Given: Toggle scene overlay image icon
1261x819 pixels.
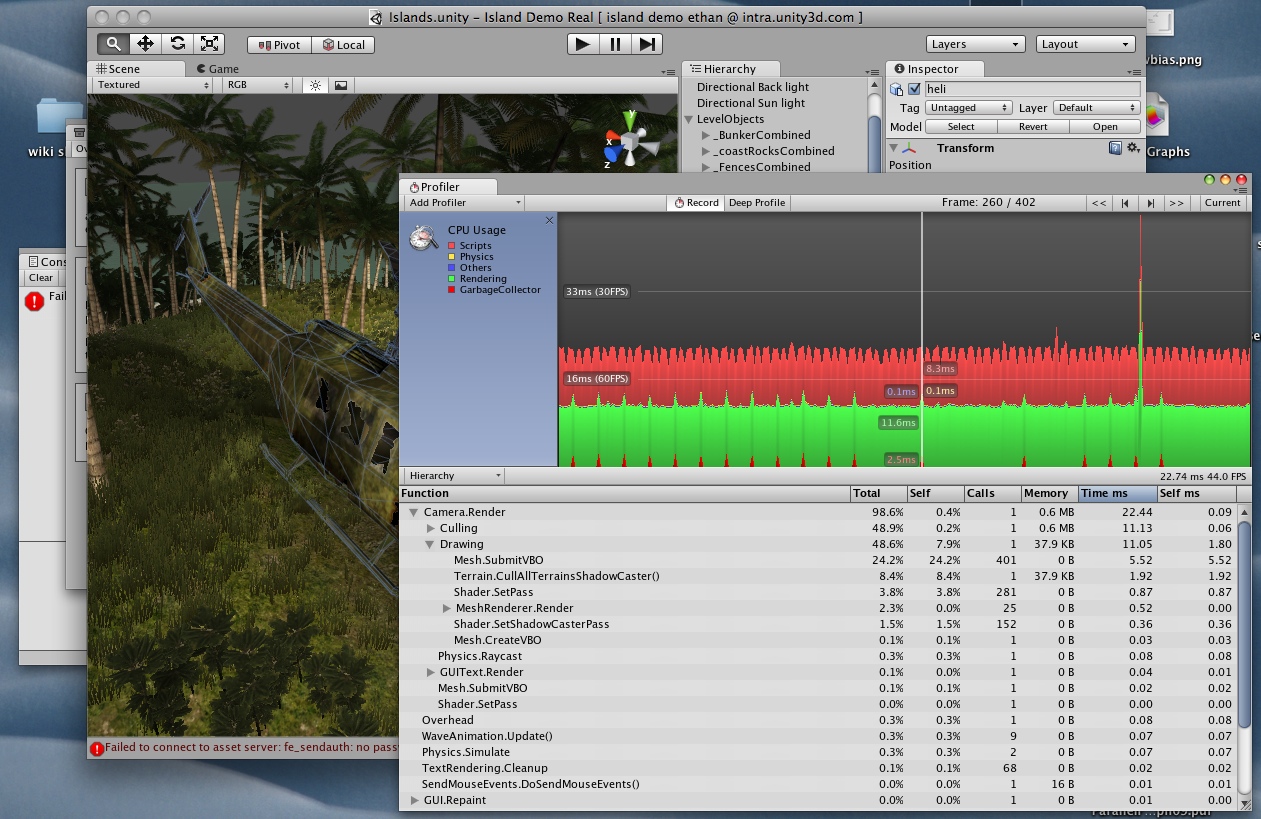Looking at the screenshot, I should [341, 85].
